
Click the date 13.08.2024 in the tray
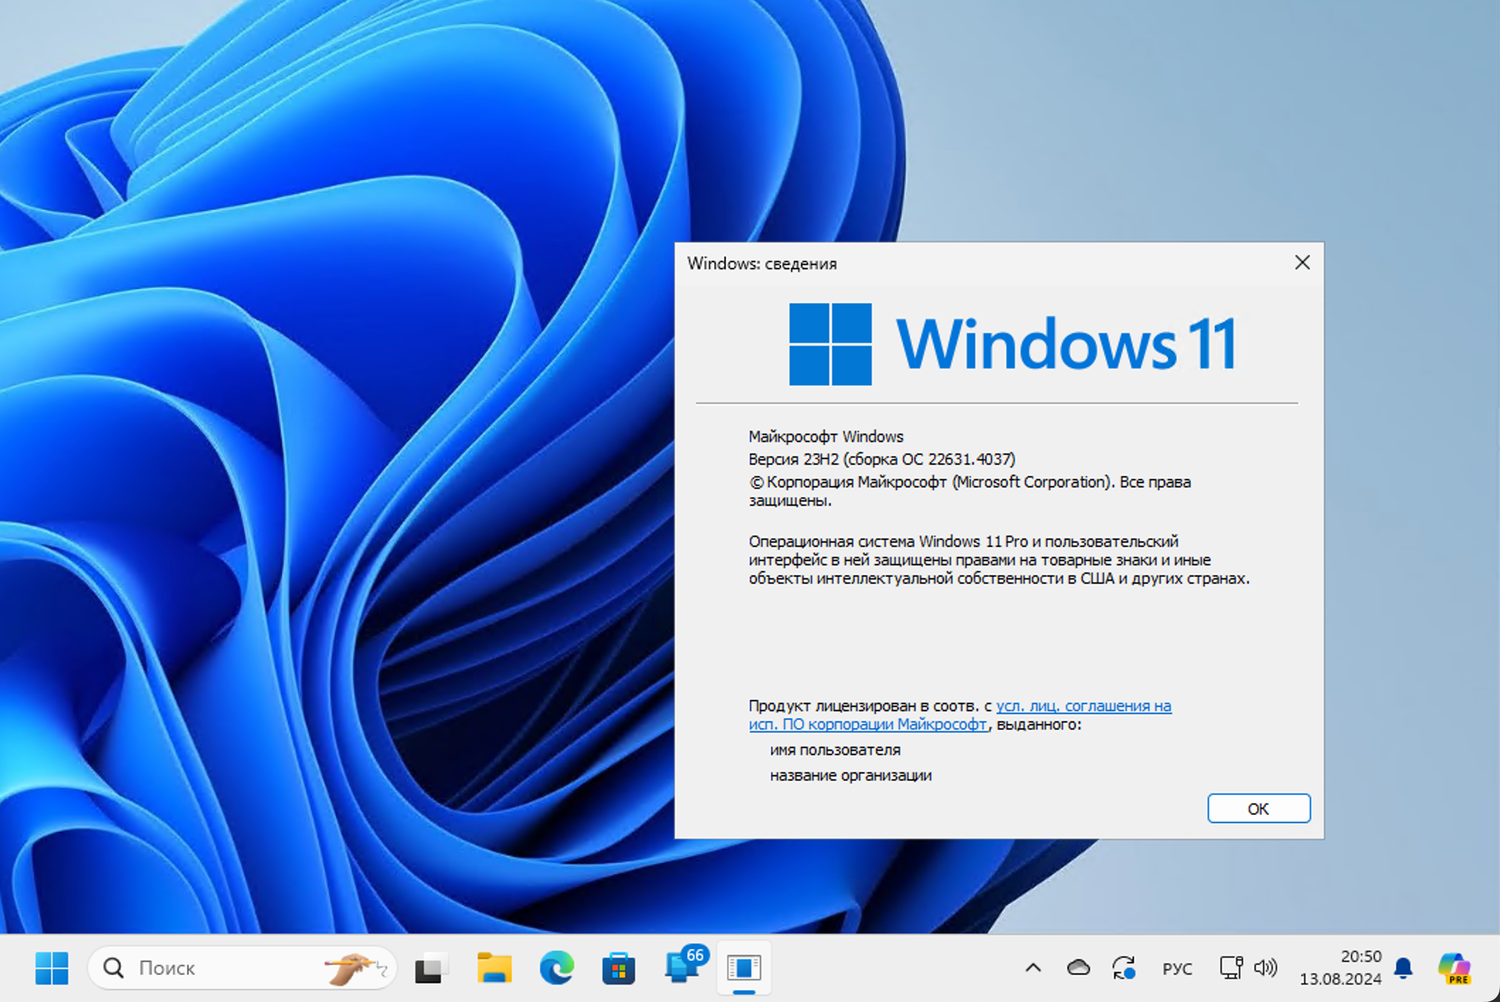click(x=1341, y=979)
